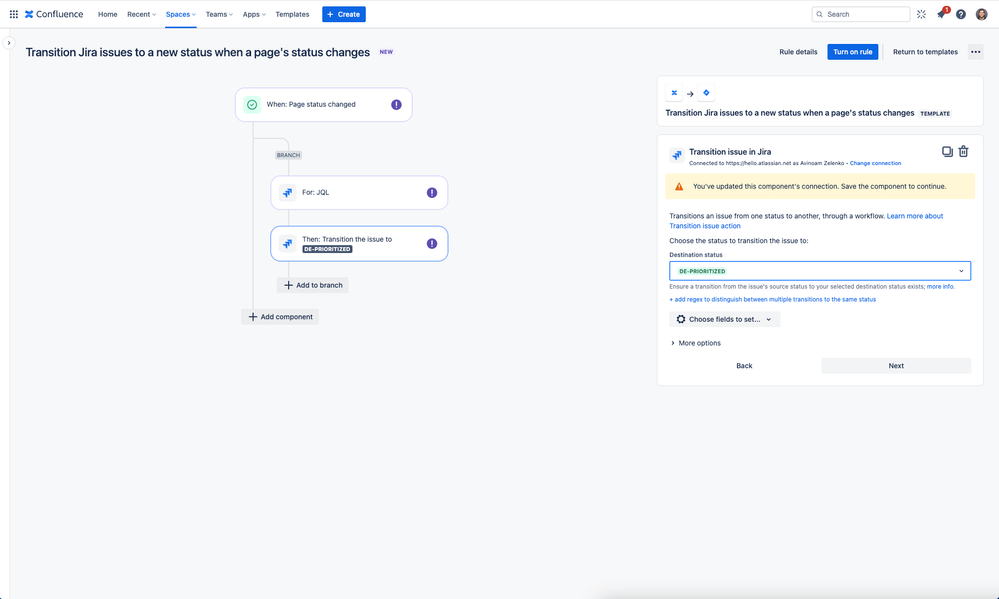Click warning icon on Transition the issue component
Image resolution: width=999 pixels, height=599 pixels.
432,243
